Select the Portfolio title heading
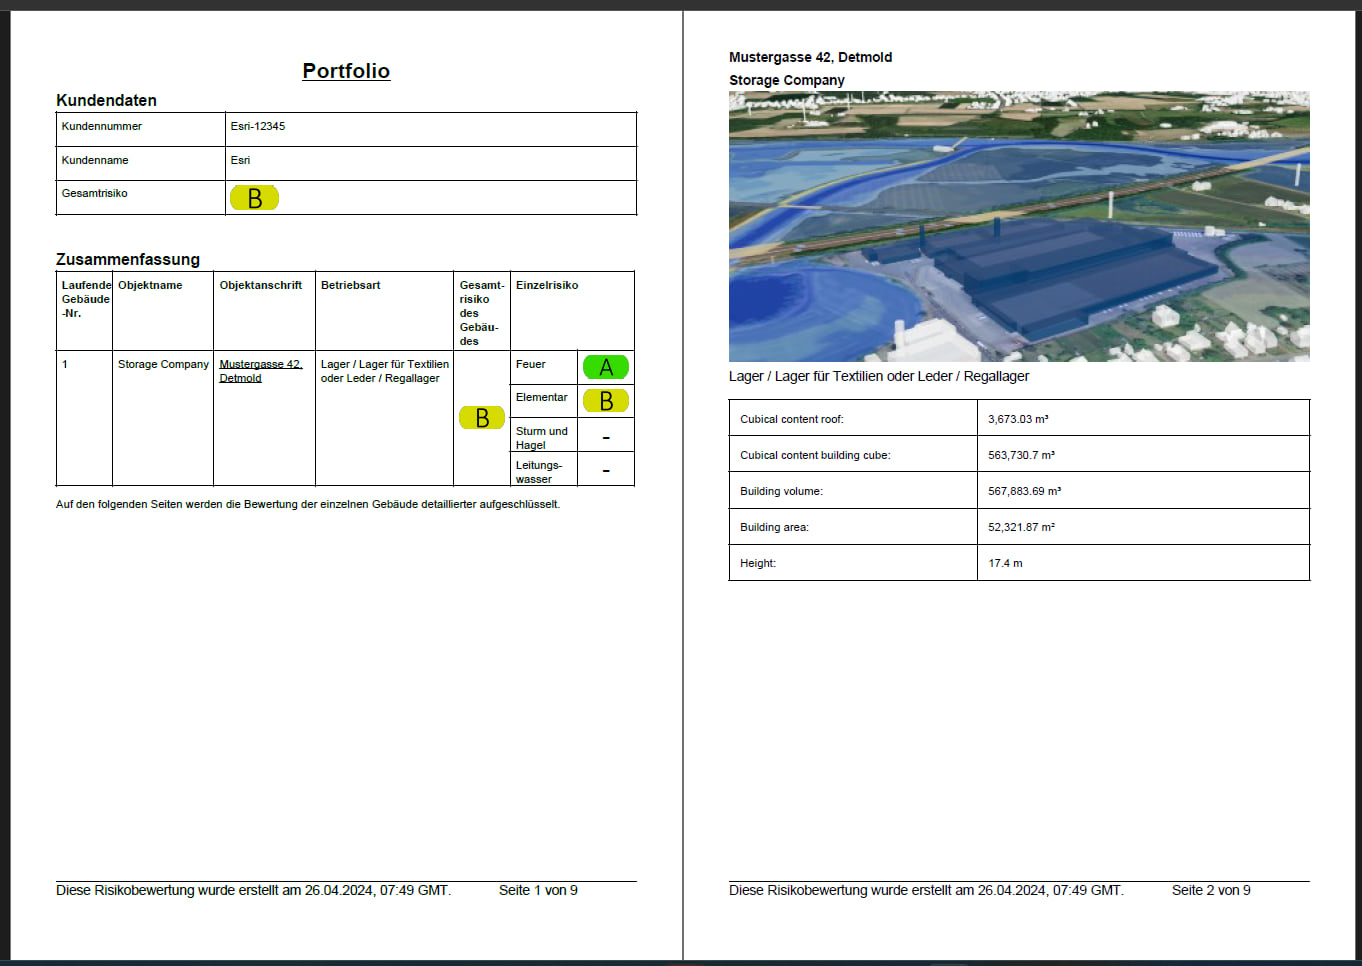 [346, 71]
